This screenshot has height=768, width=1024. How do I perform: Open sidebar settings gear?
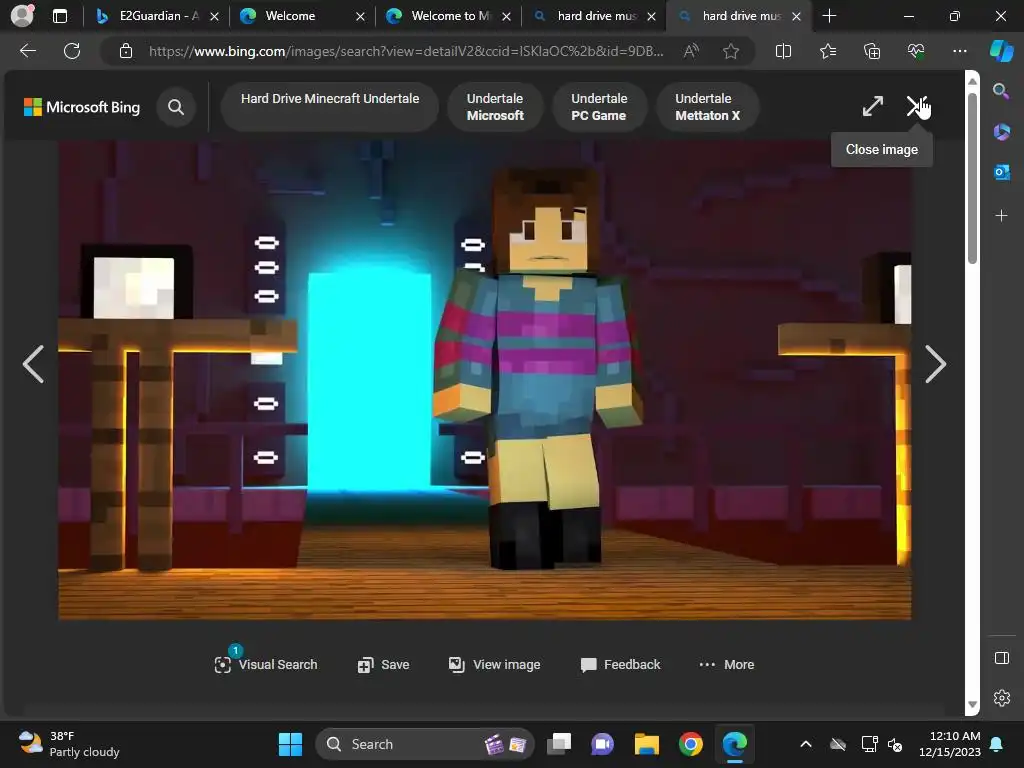tap(1001, 698)
